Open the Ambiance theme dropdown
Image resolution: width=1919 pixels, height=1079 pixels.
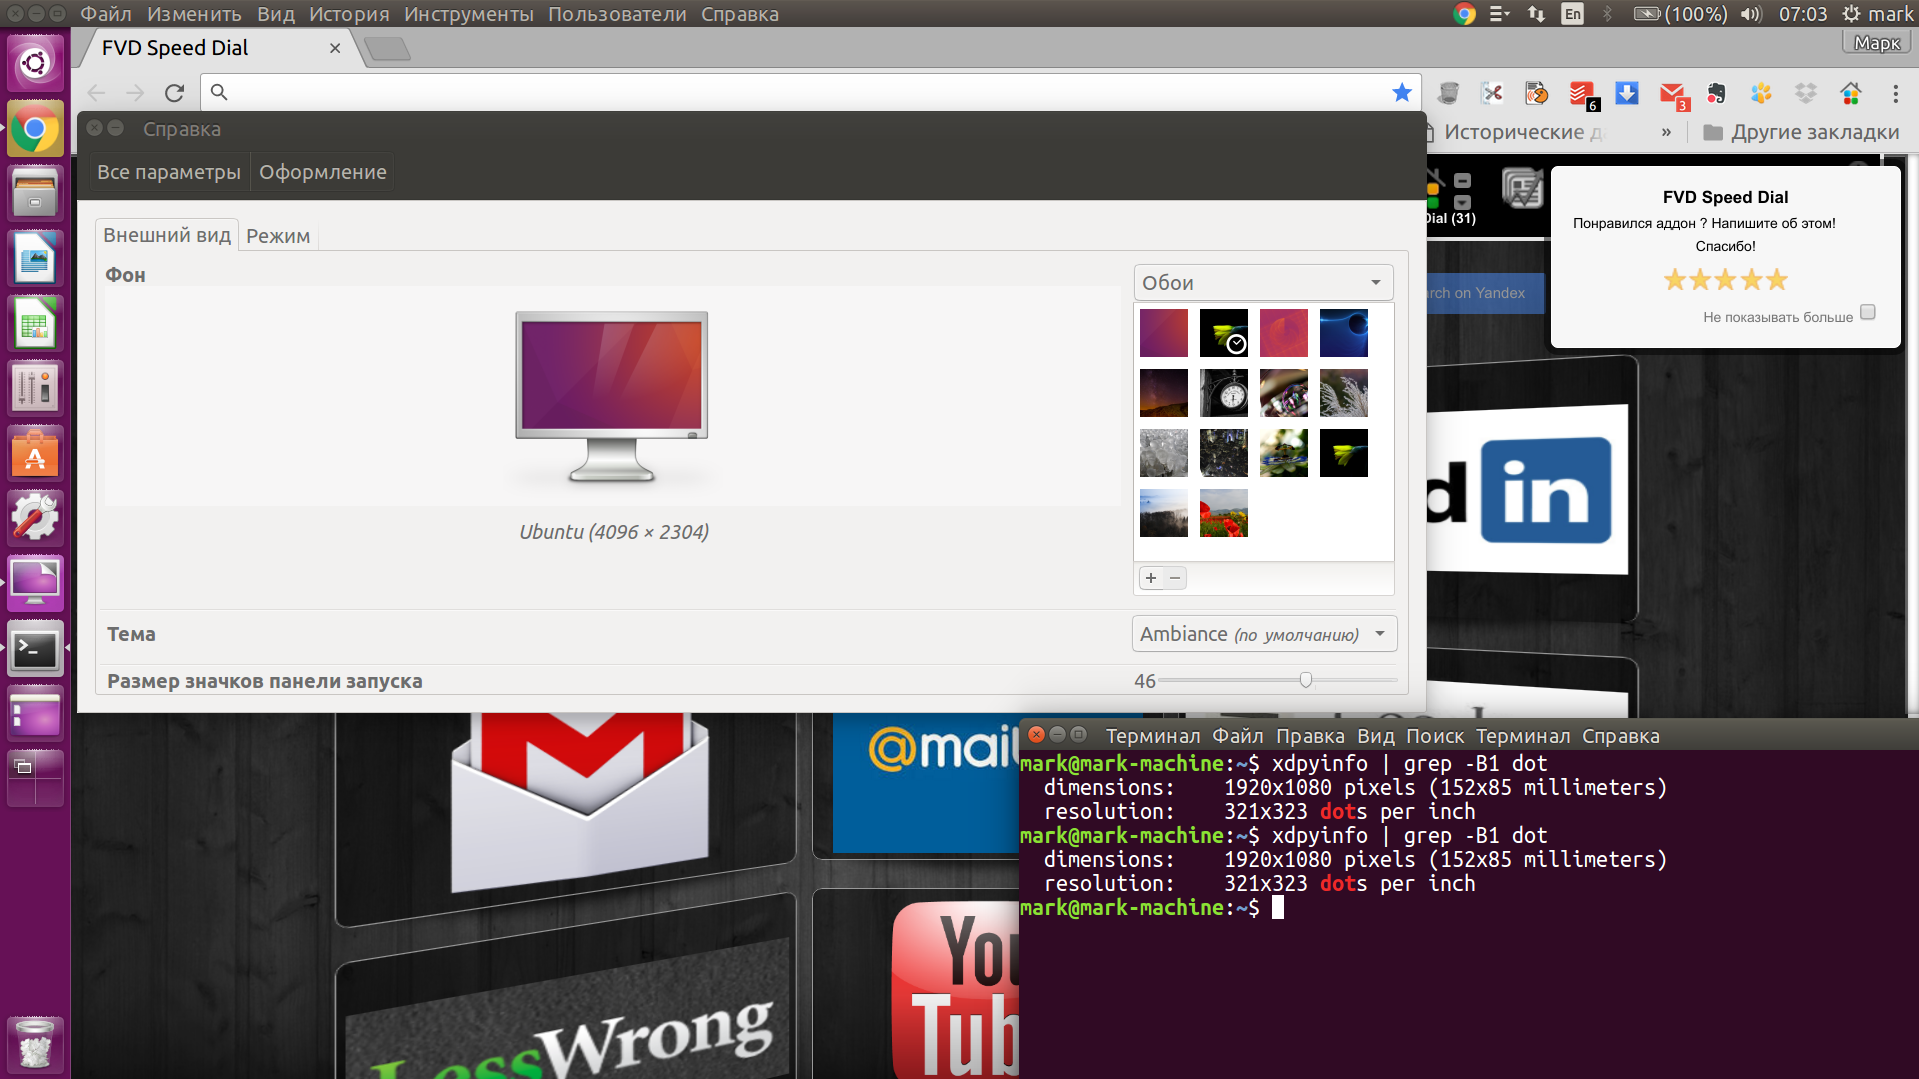pyautogui.click(x=1264, y=634)
